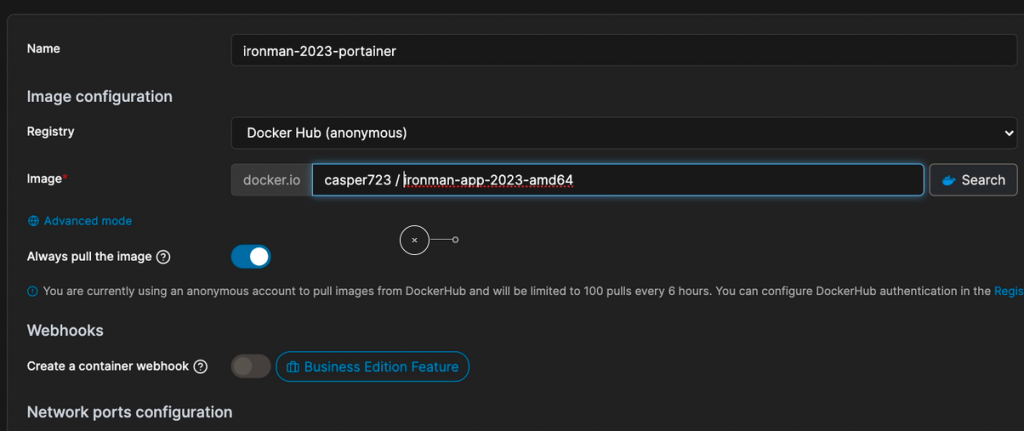Toggle Create a container webhook switch
The height and width of the screenshot is (431, 1024).
tap(251, 366)
